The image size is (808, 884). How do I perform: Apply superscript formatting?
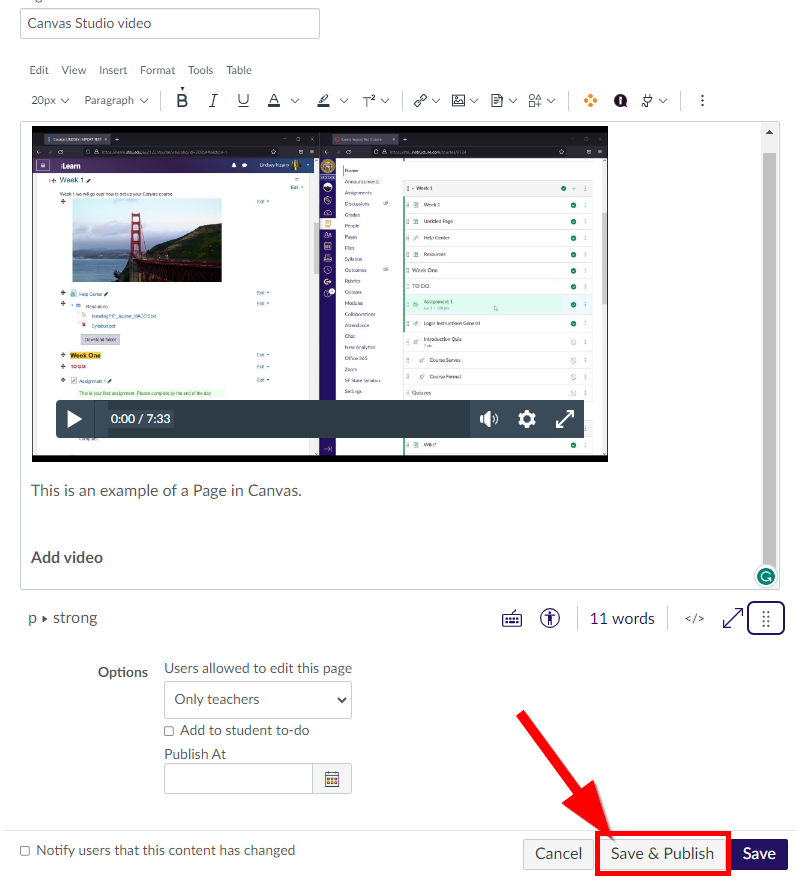pos(369,100)
